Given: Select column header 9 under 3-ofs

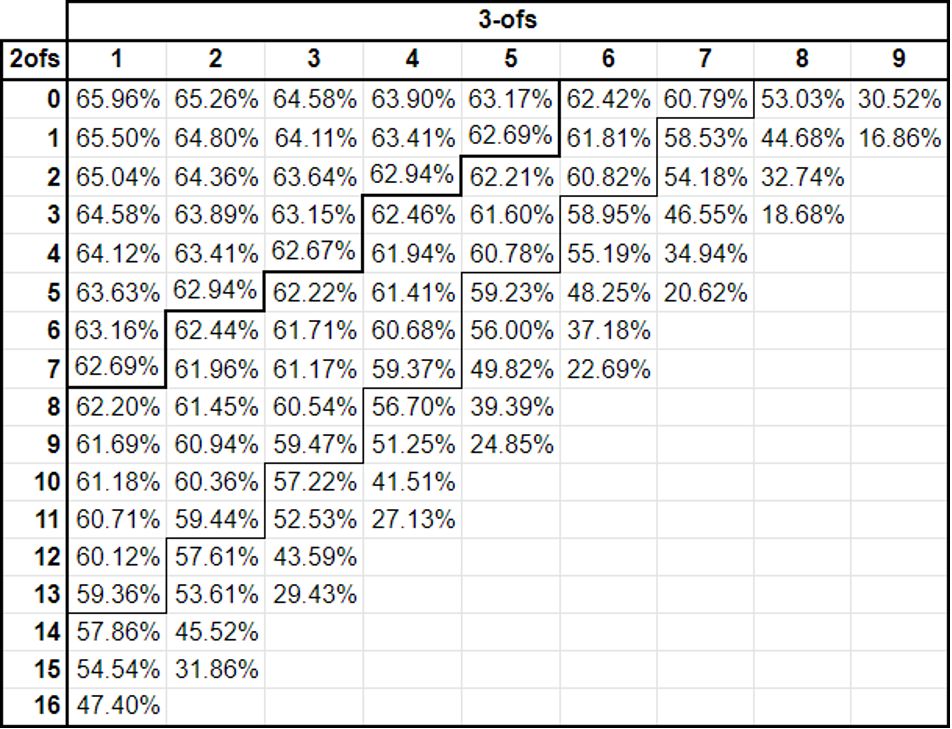Looking at the screenshot, I should pos(899,59).
